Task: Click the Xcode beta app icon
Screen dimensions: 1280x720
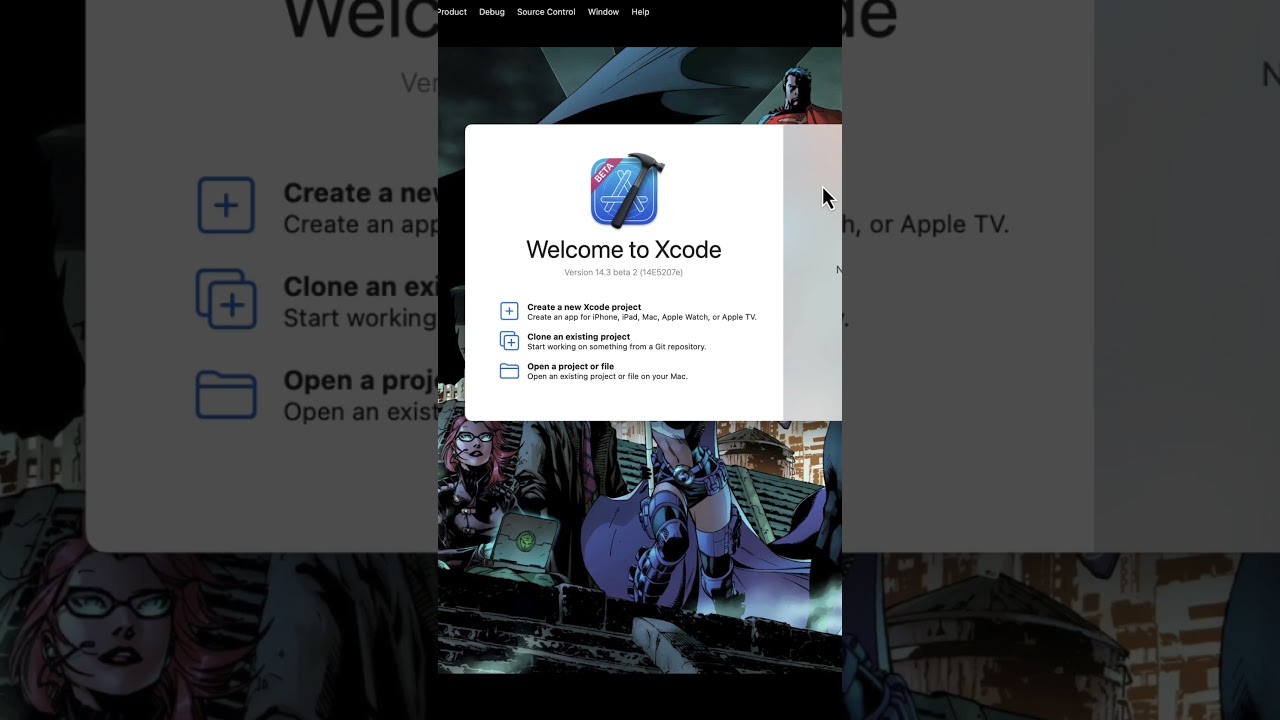Action: tap(626, 190)
